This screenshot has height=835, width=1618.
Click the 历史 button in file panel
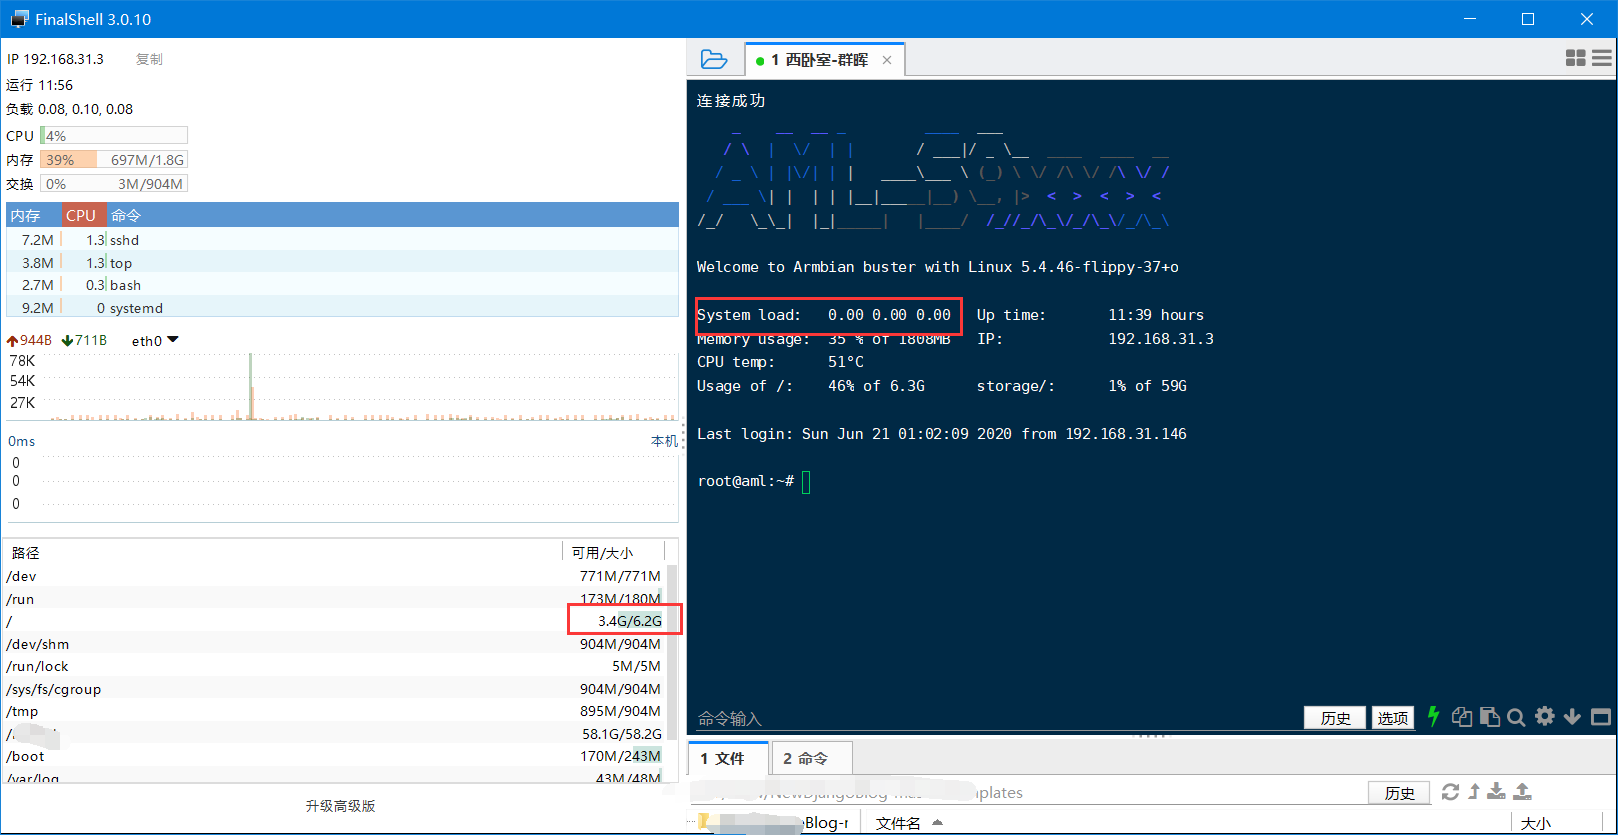click(1399, 793)
